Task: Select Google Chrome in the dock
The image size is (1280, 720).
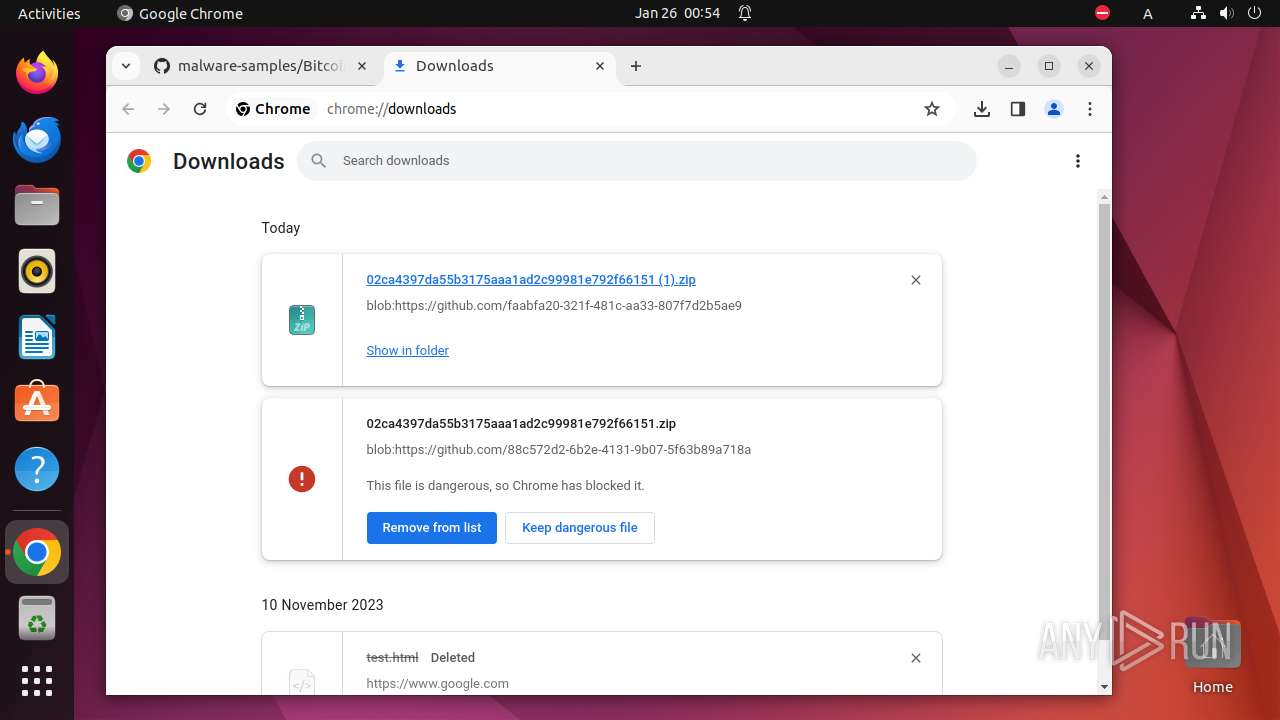Action: coord(37,552)
